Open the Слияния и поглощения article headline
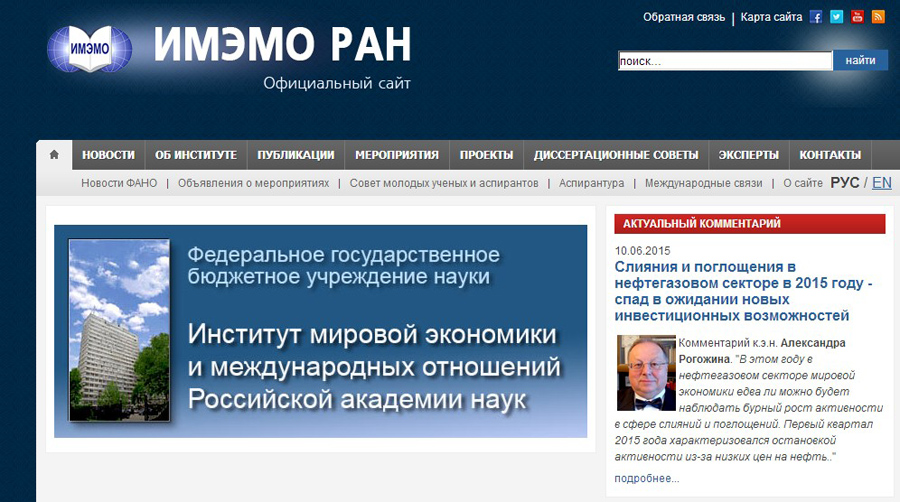The image size is (900, 502). click(743, 291)
